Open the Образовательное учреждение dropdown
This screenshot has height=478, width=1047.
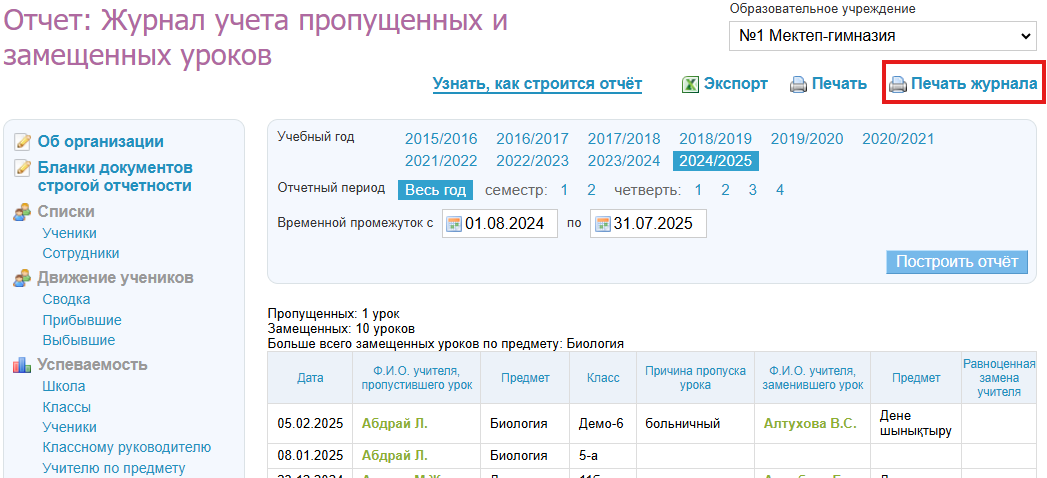point(883,36)
